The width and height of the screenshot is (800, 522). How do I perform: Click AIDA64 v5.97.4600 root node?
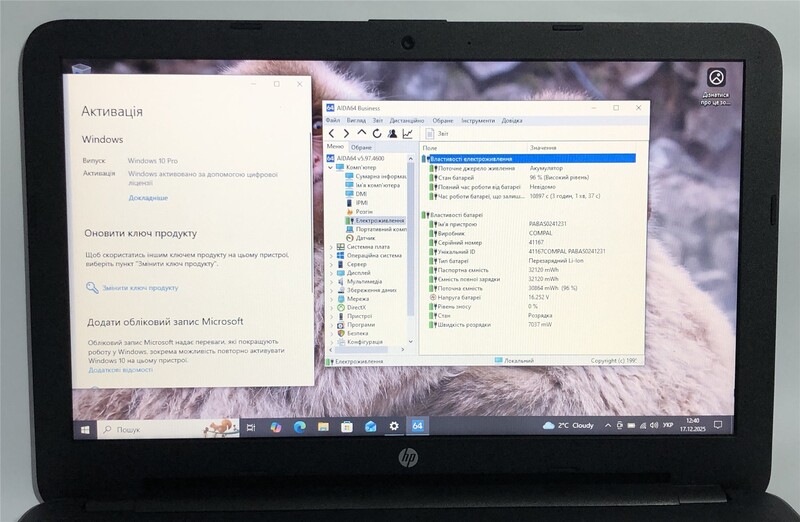(356, 158)
